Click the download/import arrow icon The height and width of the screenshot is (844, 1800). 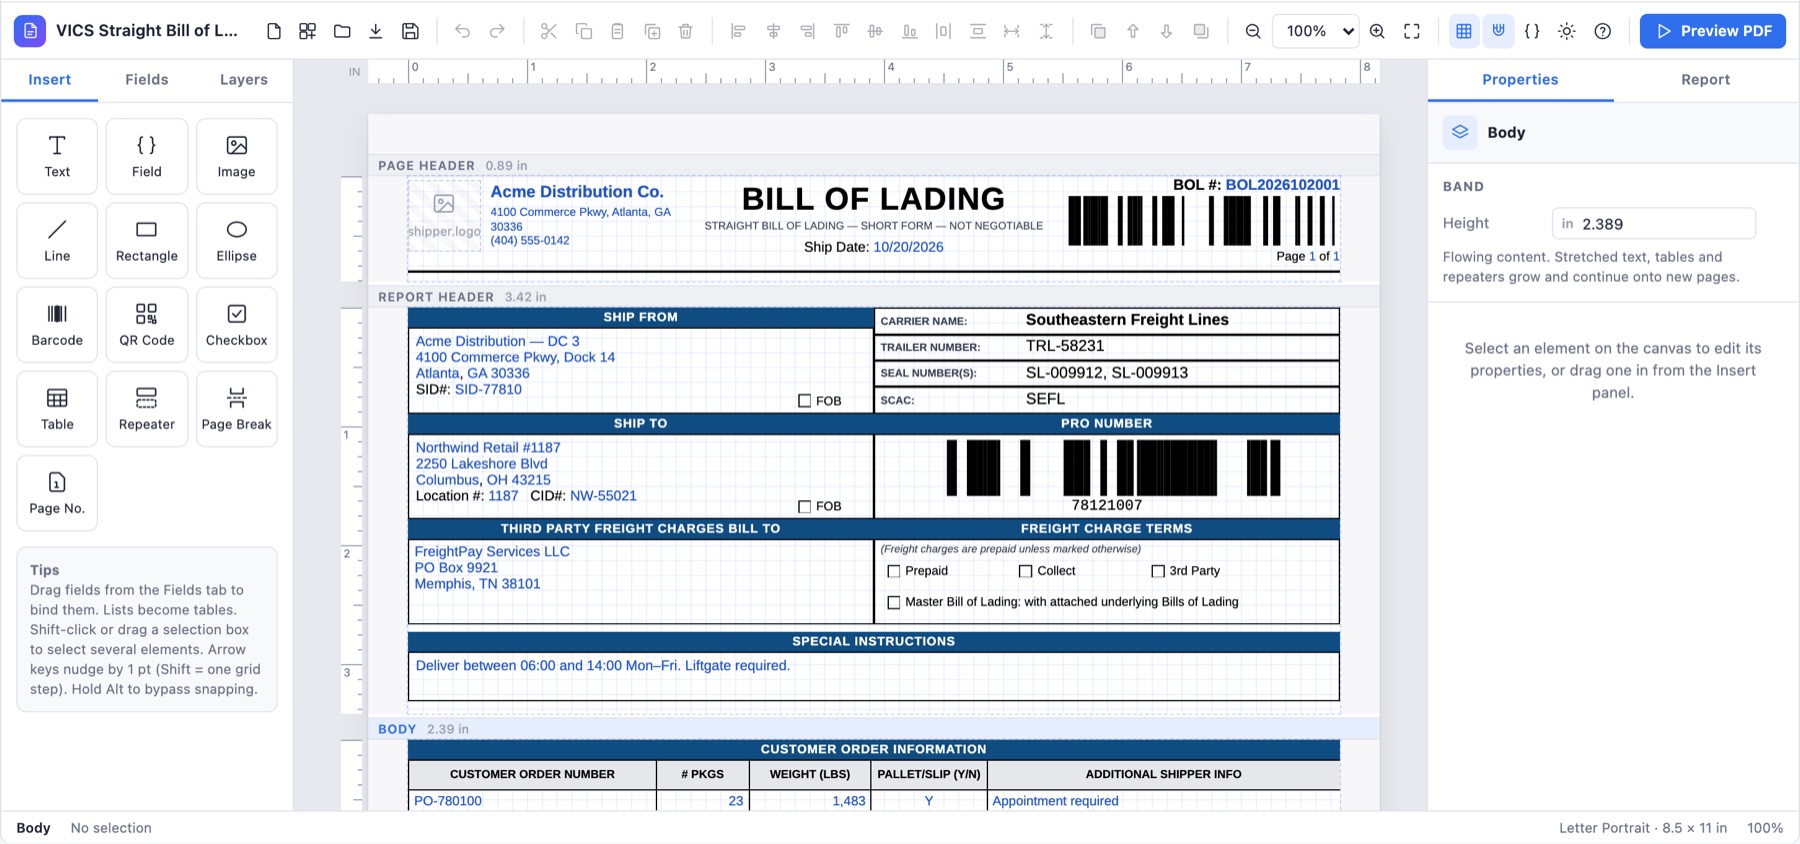pyautogui.click(x=376, y=31)
